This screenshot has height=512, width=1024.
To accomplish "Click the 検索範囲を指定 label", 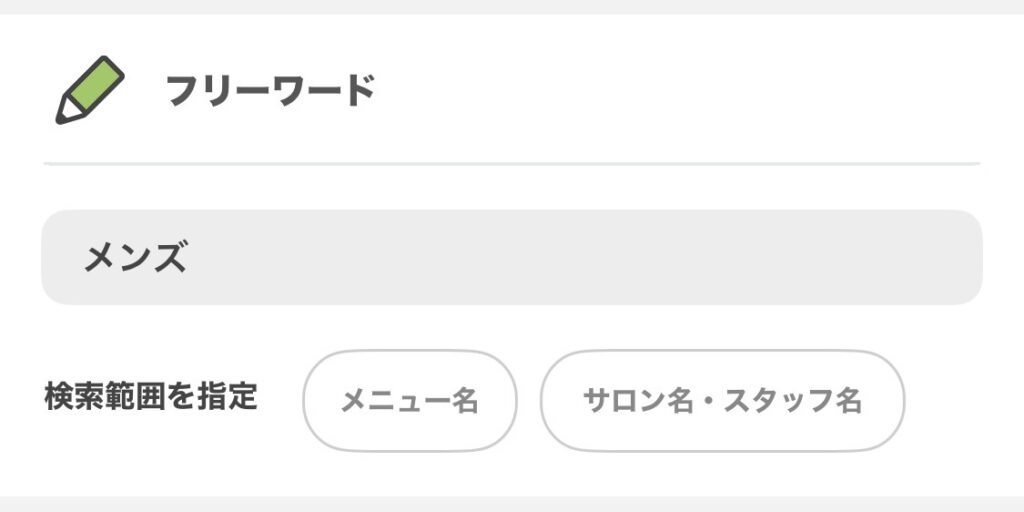I will pos(151,397).
